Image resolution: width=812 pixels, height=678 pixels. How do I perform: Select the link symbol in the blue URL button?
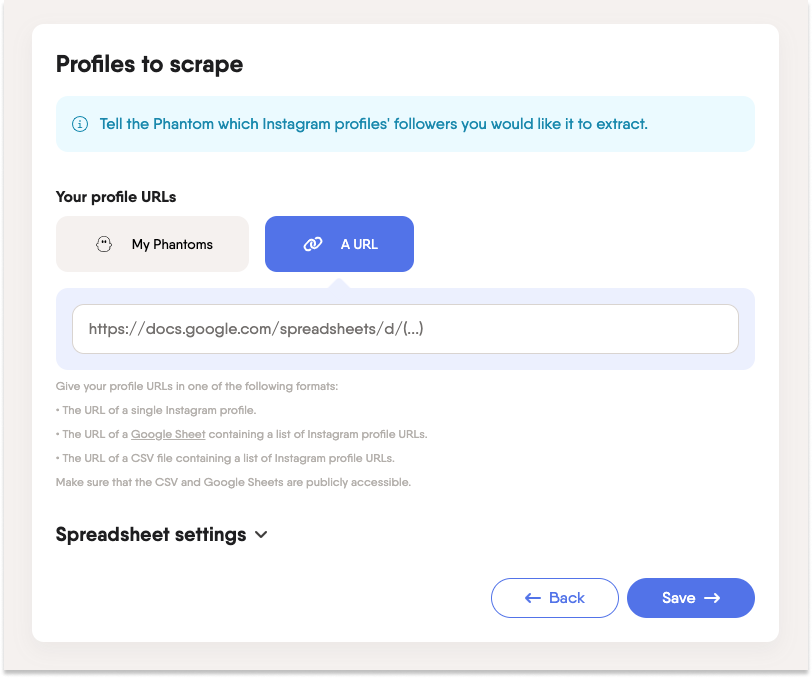coord(313,243)
